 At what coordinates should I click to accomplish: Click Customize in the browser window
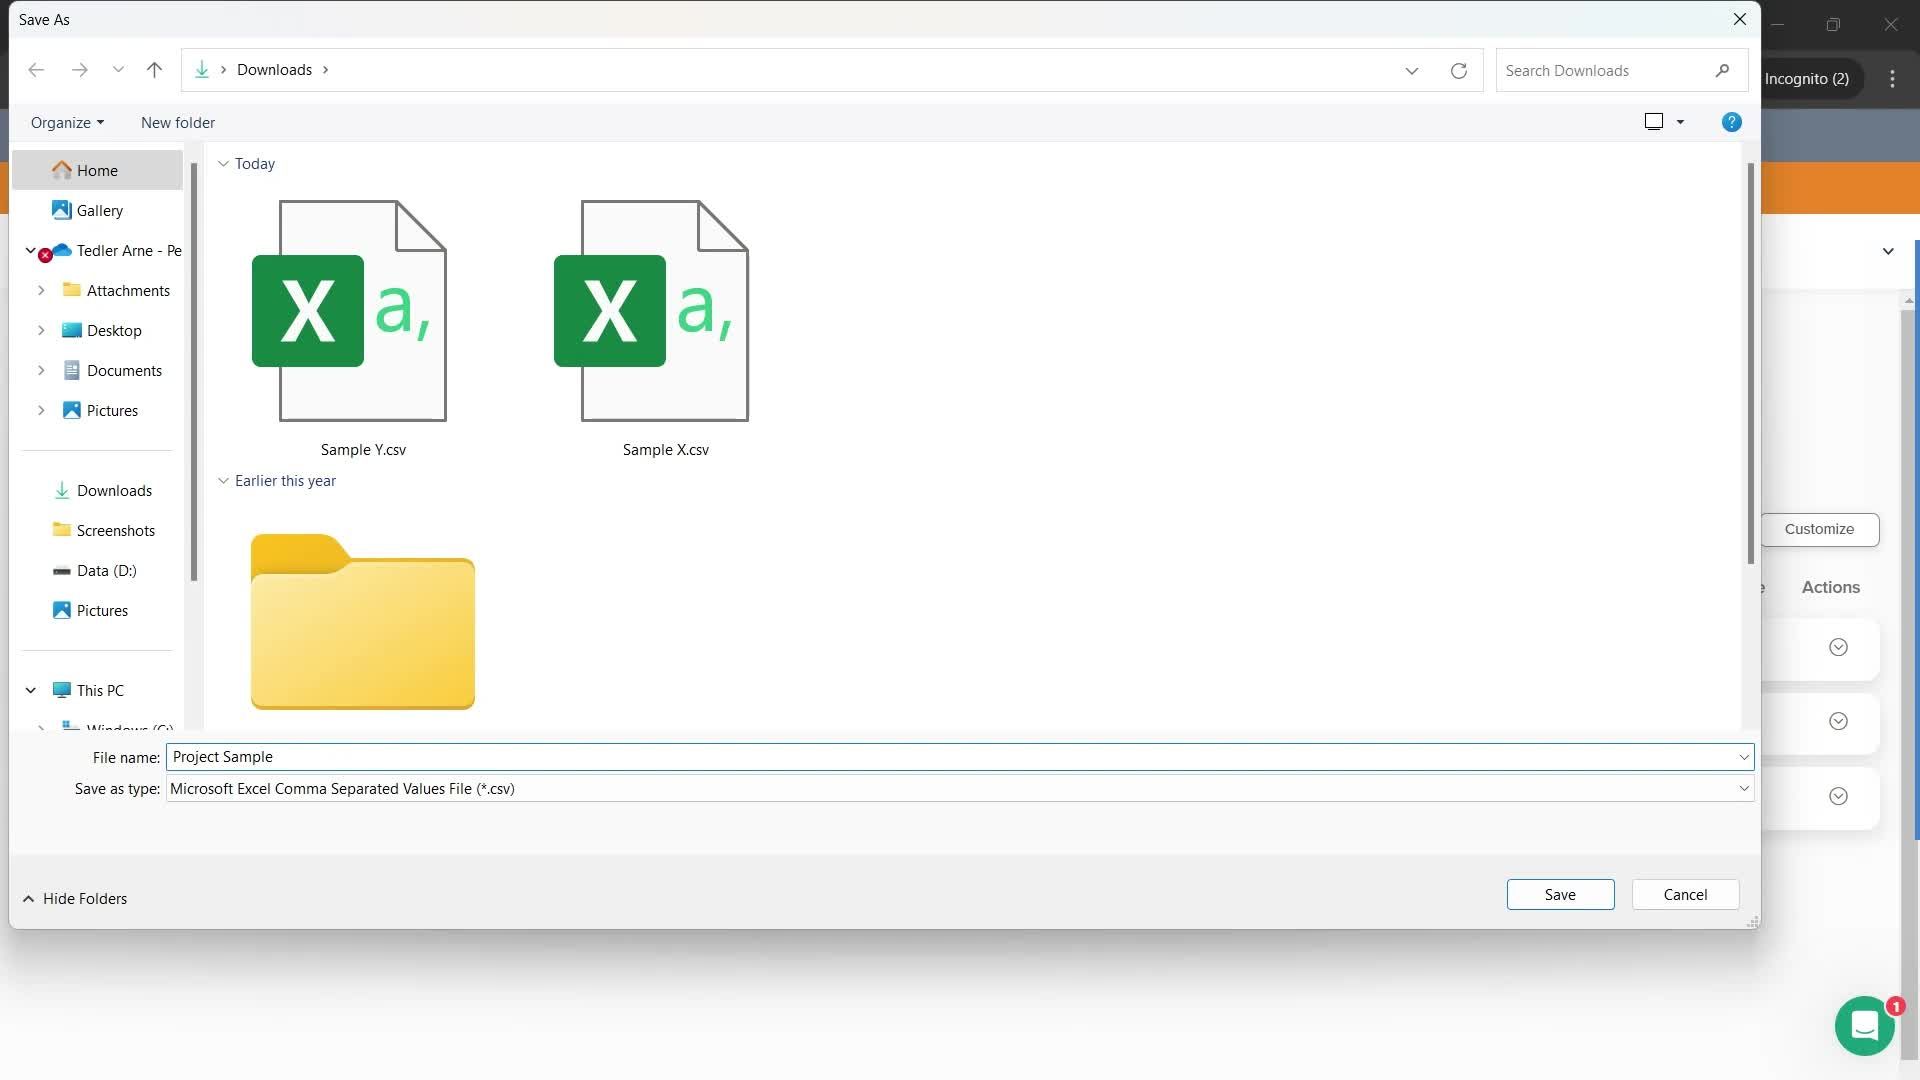click(x=1819, y=529)
